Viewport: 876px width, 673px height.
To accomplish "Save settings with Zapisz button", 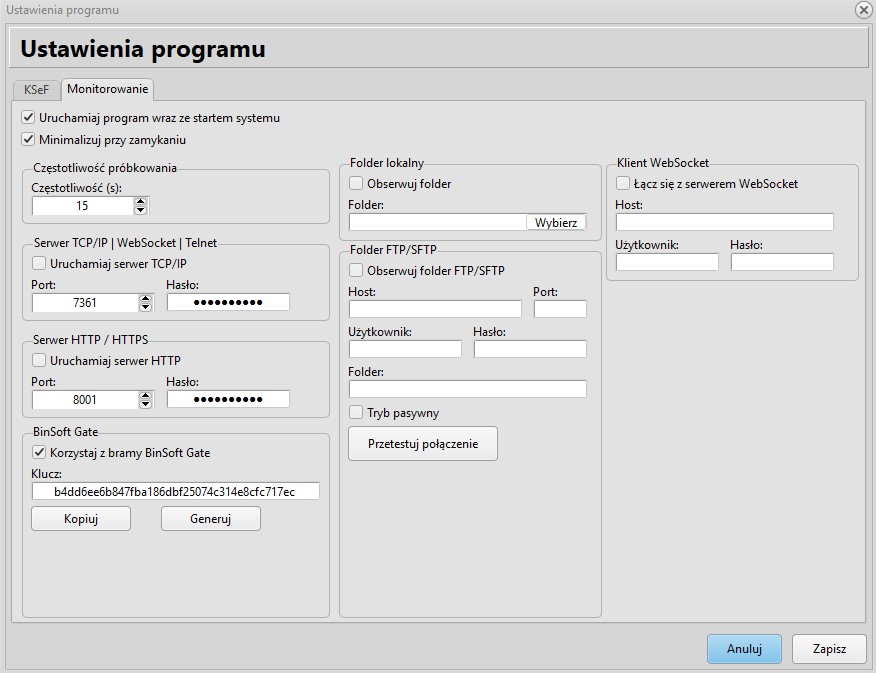I will point(829,649).
